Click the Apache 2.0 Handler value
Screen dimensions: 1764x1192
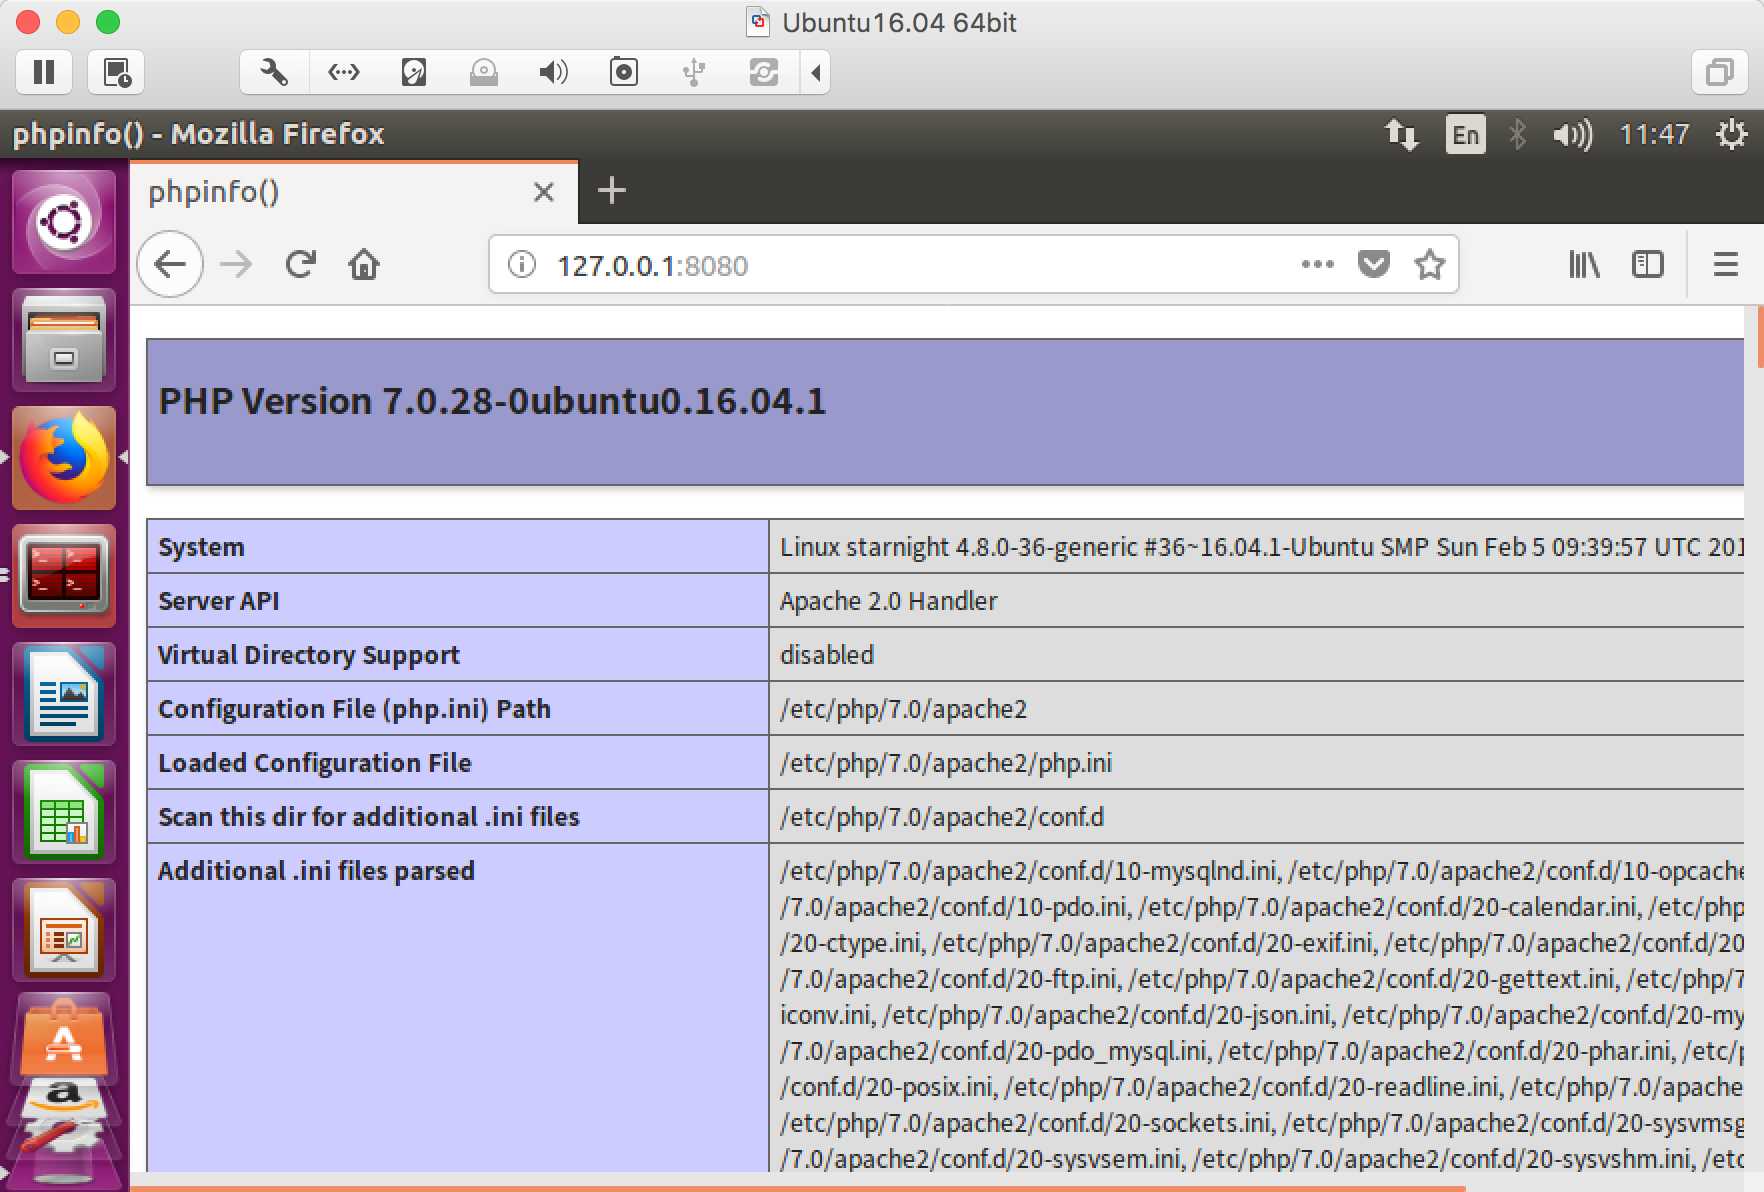[x=889, y=601]
